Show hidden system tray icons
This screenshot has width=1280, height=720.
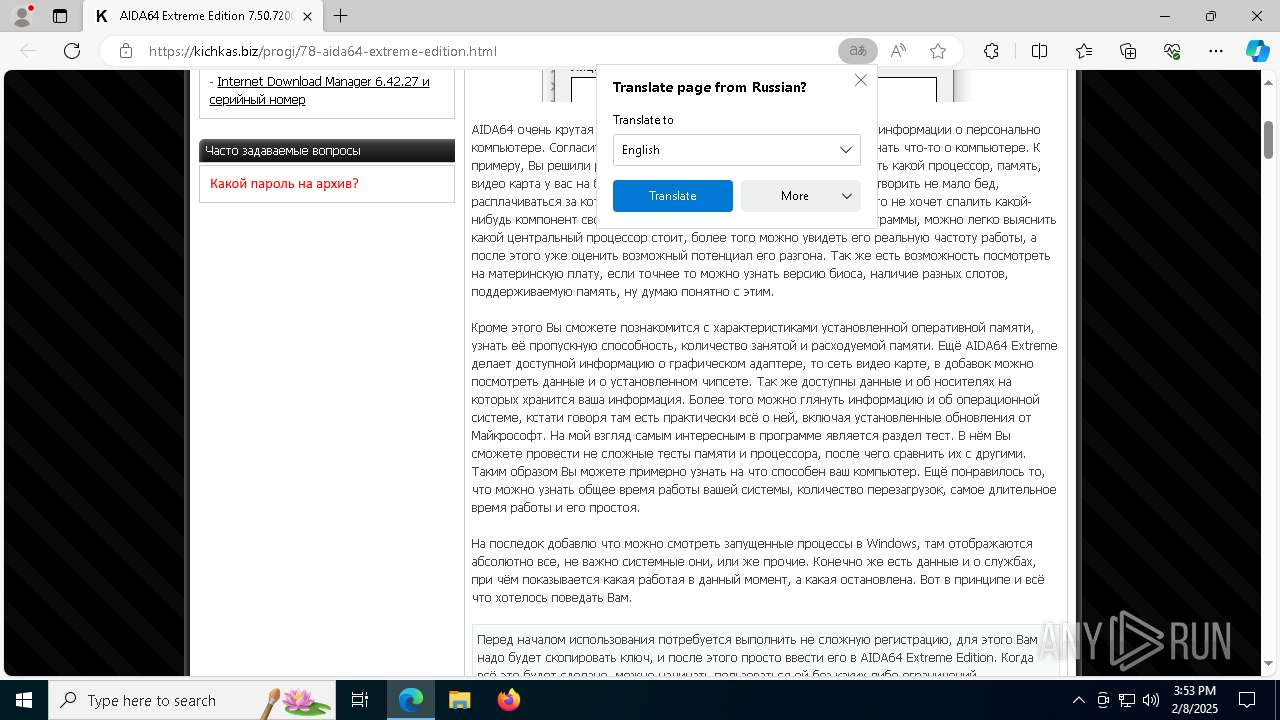1078,700
